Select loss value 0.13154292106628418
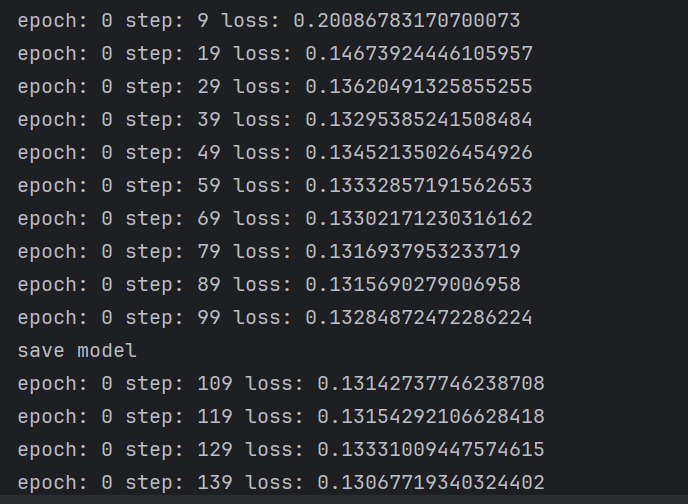The height and width of the screenshot is (504, 688). click(431, 416)
